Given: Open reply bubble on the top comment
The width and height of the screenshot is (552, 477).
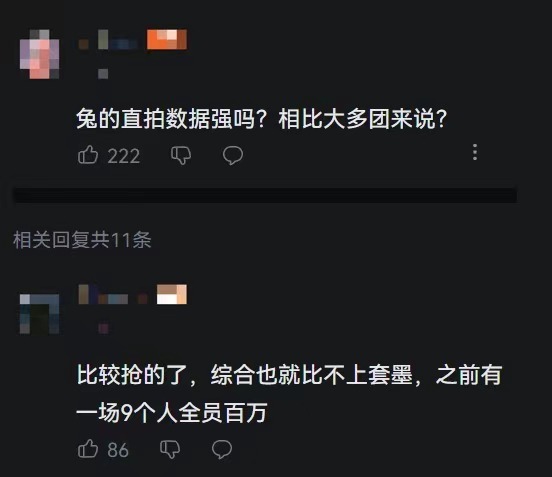Looking at the screenshot, I should click(x=233, y=155).
